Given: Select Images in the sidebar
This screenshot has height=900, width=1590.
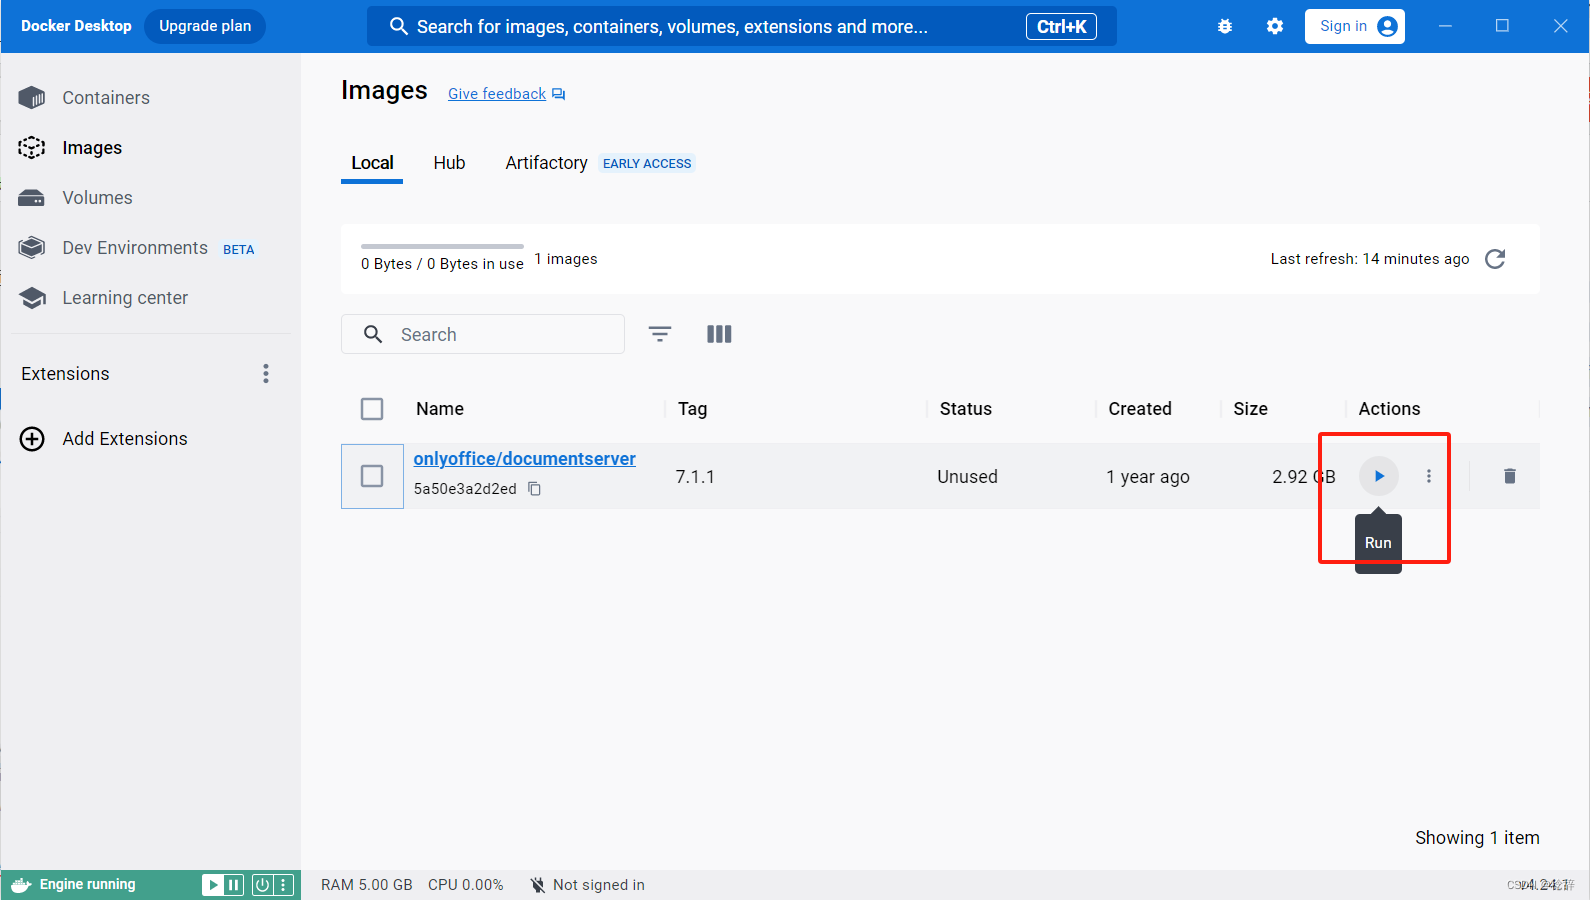Looking at the screenshot, I should (x=92, y=148).
